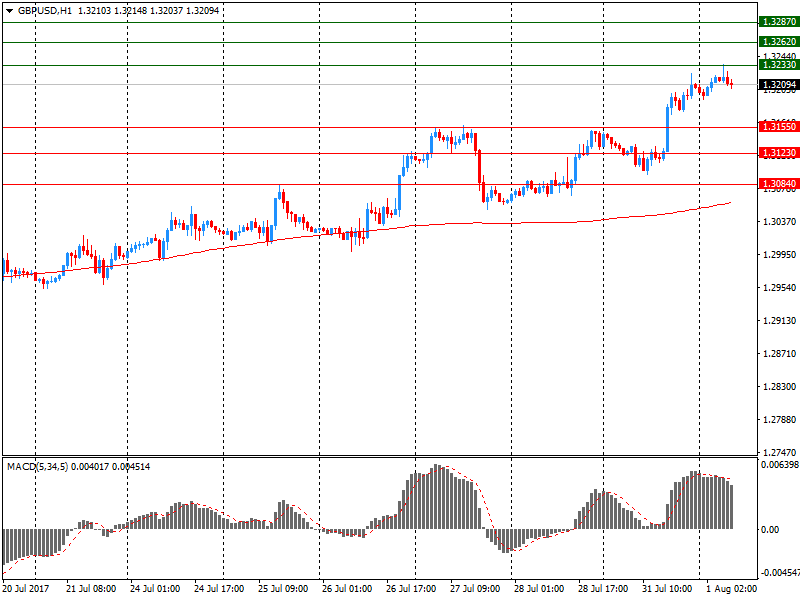Viewport: 800px width, 600px height.
Task: Click the MACD value 0.004017 in header
Action: pyautogui.click(x=90, y=466)
